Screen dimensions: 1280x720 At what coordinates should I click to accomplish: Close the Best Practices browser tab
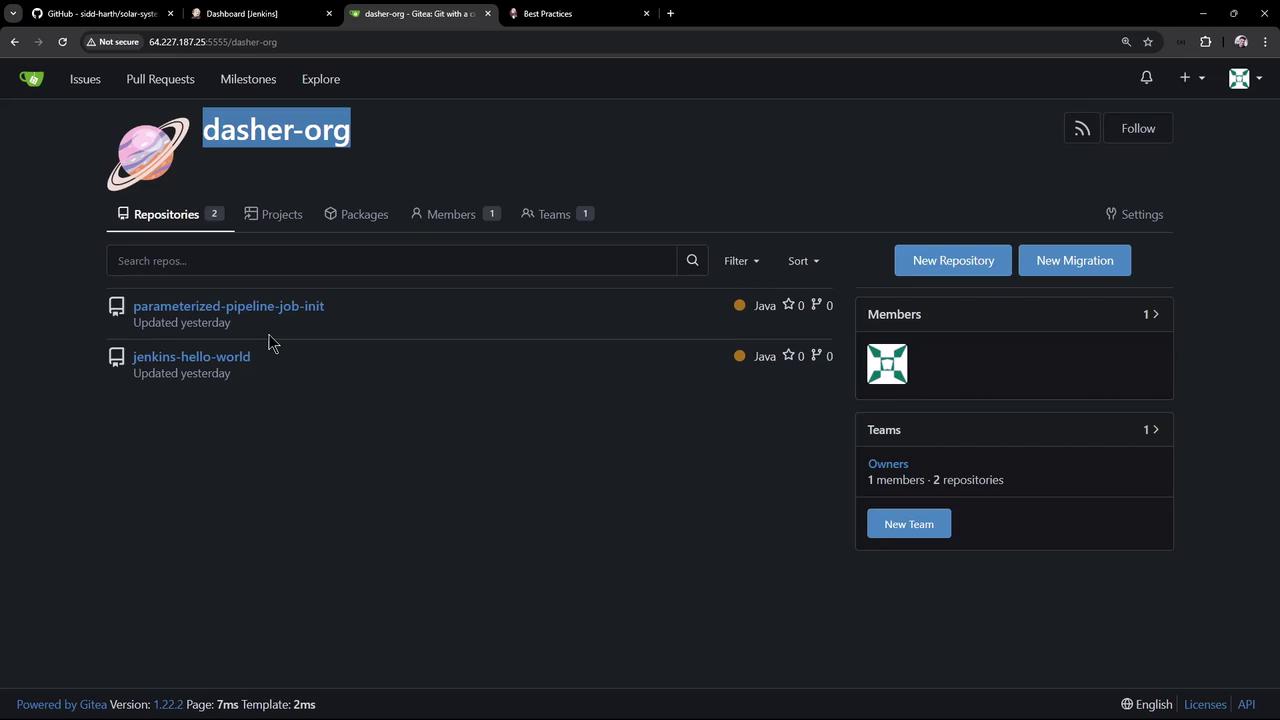[x=646, y=14]
